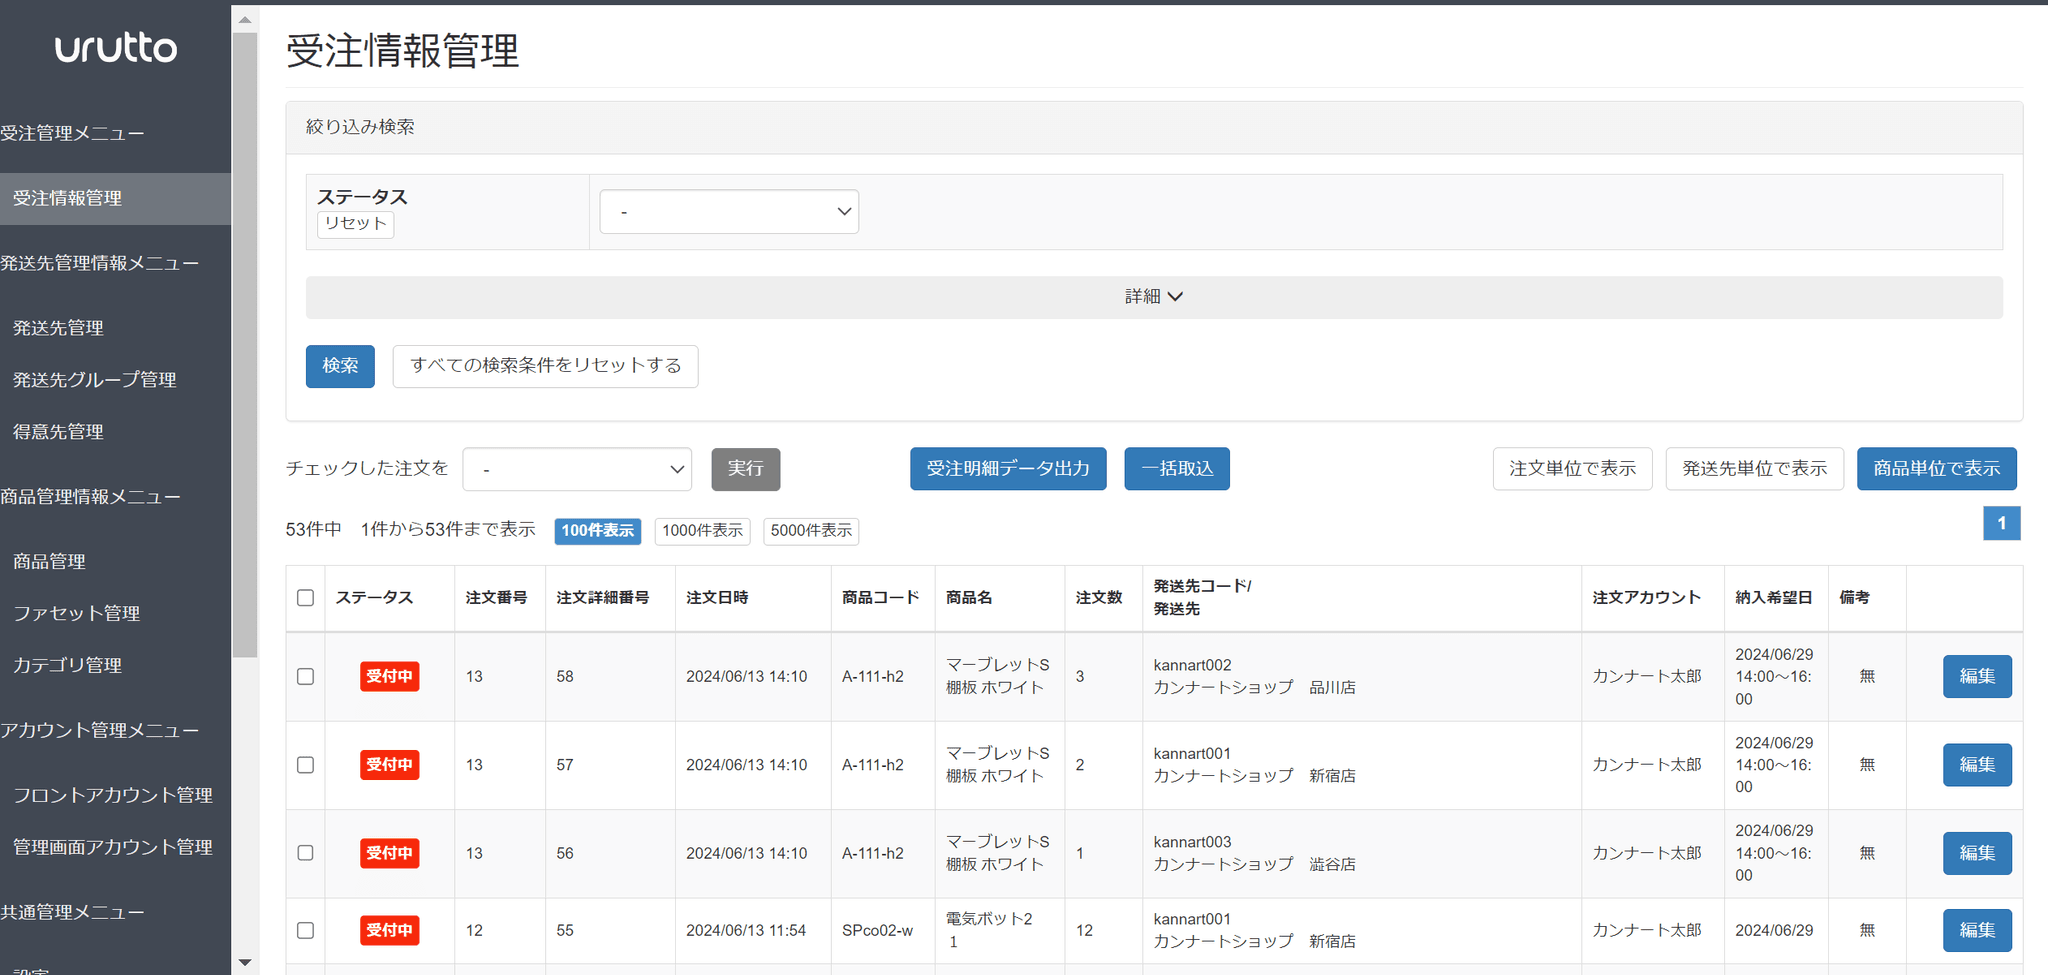Click the blue 検索 button
Viewport: 2048px width, 975px height.
[x=340, y=366]
